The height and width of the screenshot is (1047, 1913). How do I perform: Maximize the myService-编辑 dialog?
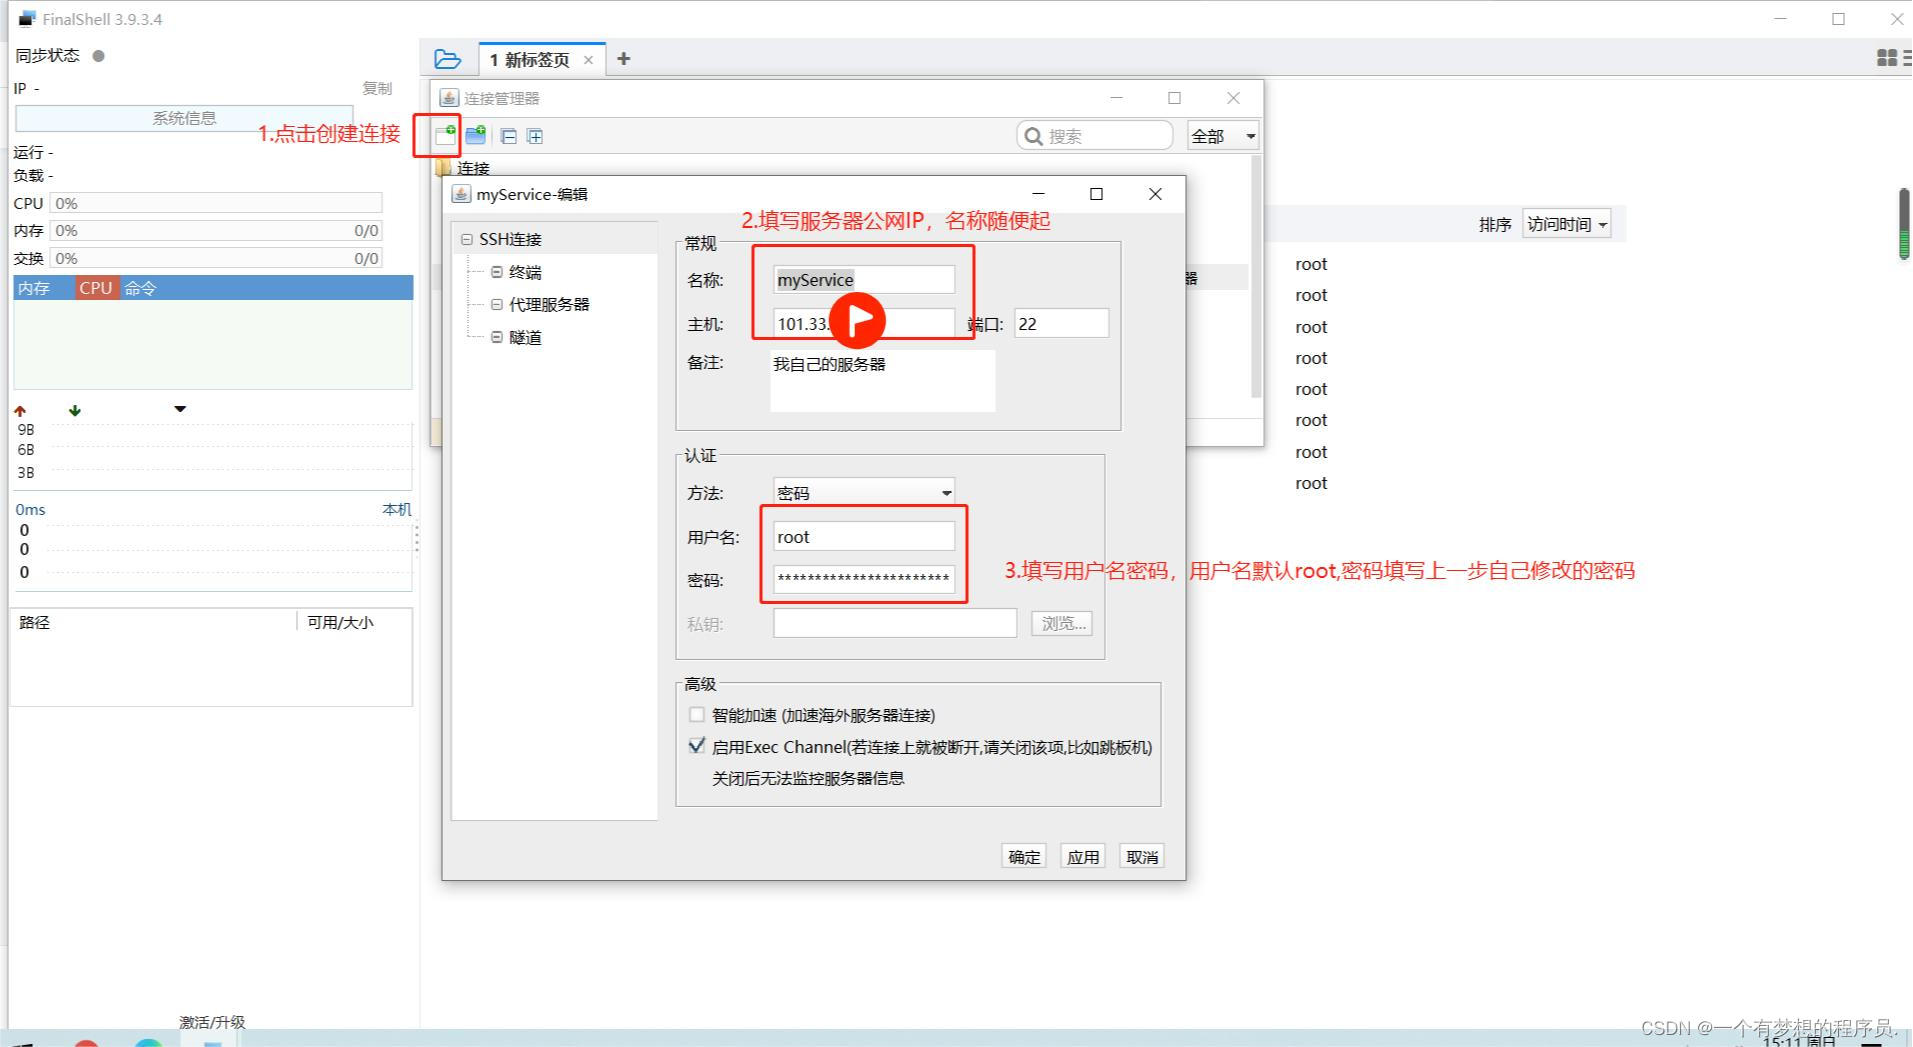click(x=1096, y=194)
